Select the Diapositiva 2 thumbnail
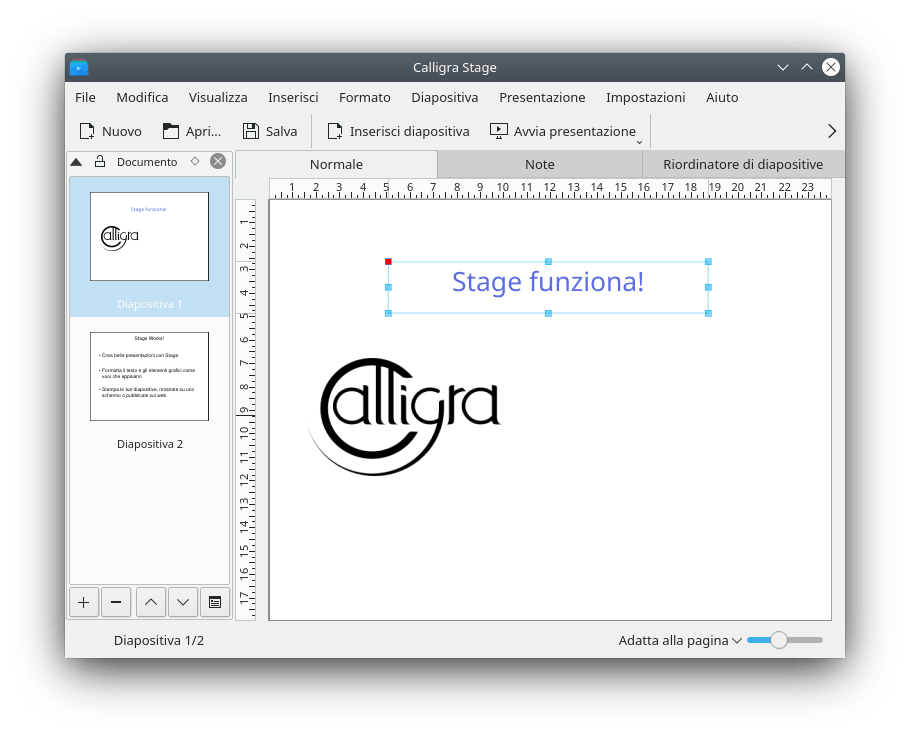The height and width of the screenshot is (735, 910). (x=149, y=377)
